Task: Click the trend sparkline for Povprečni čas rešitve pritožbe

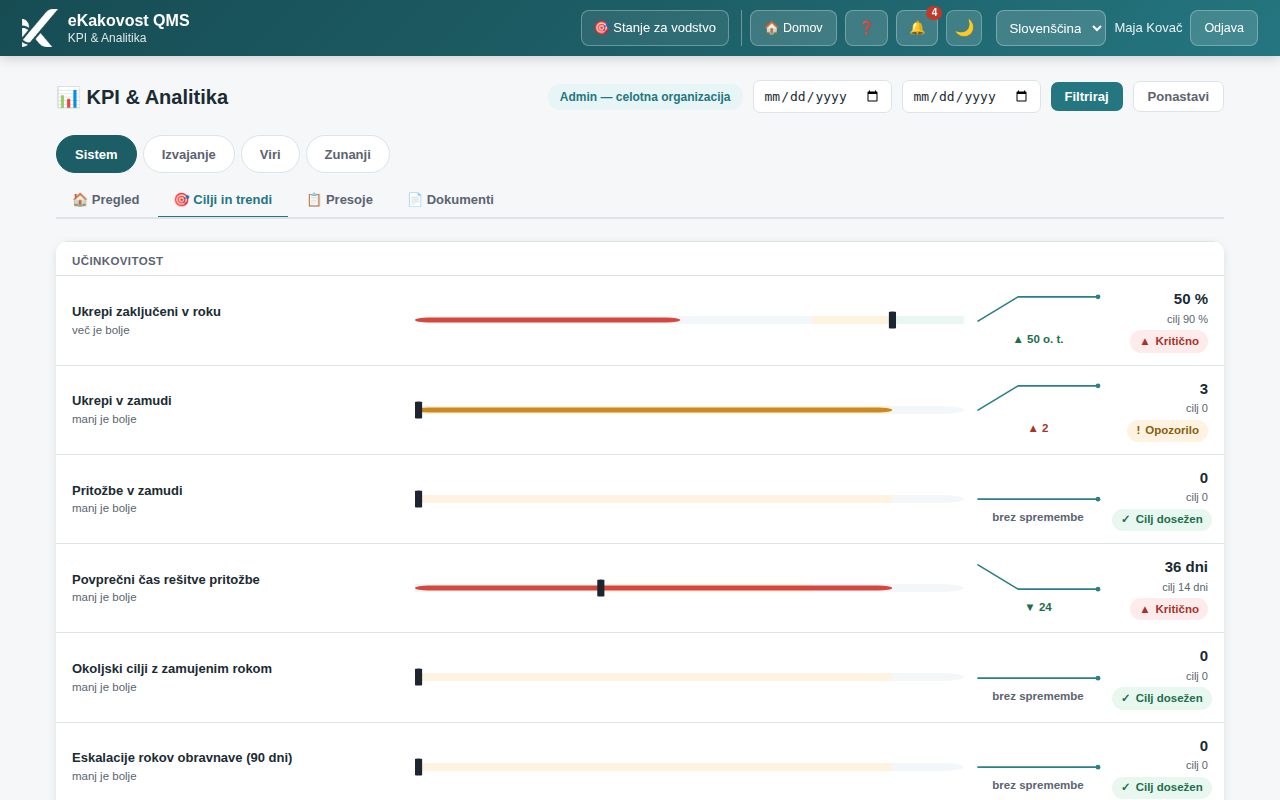Action: 1038,577
